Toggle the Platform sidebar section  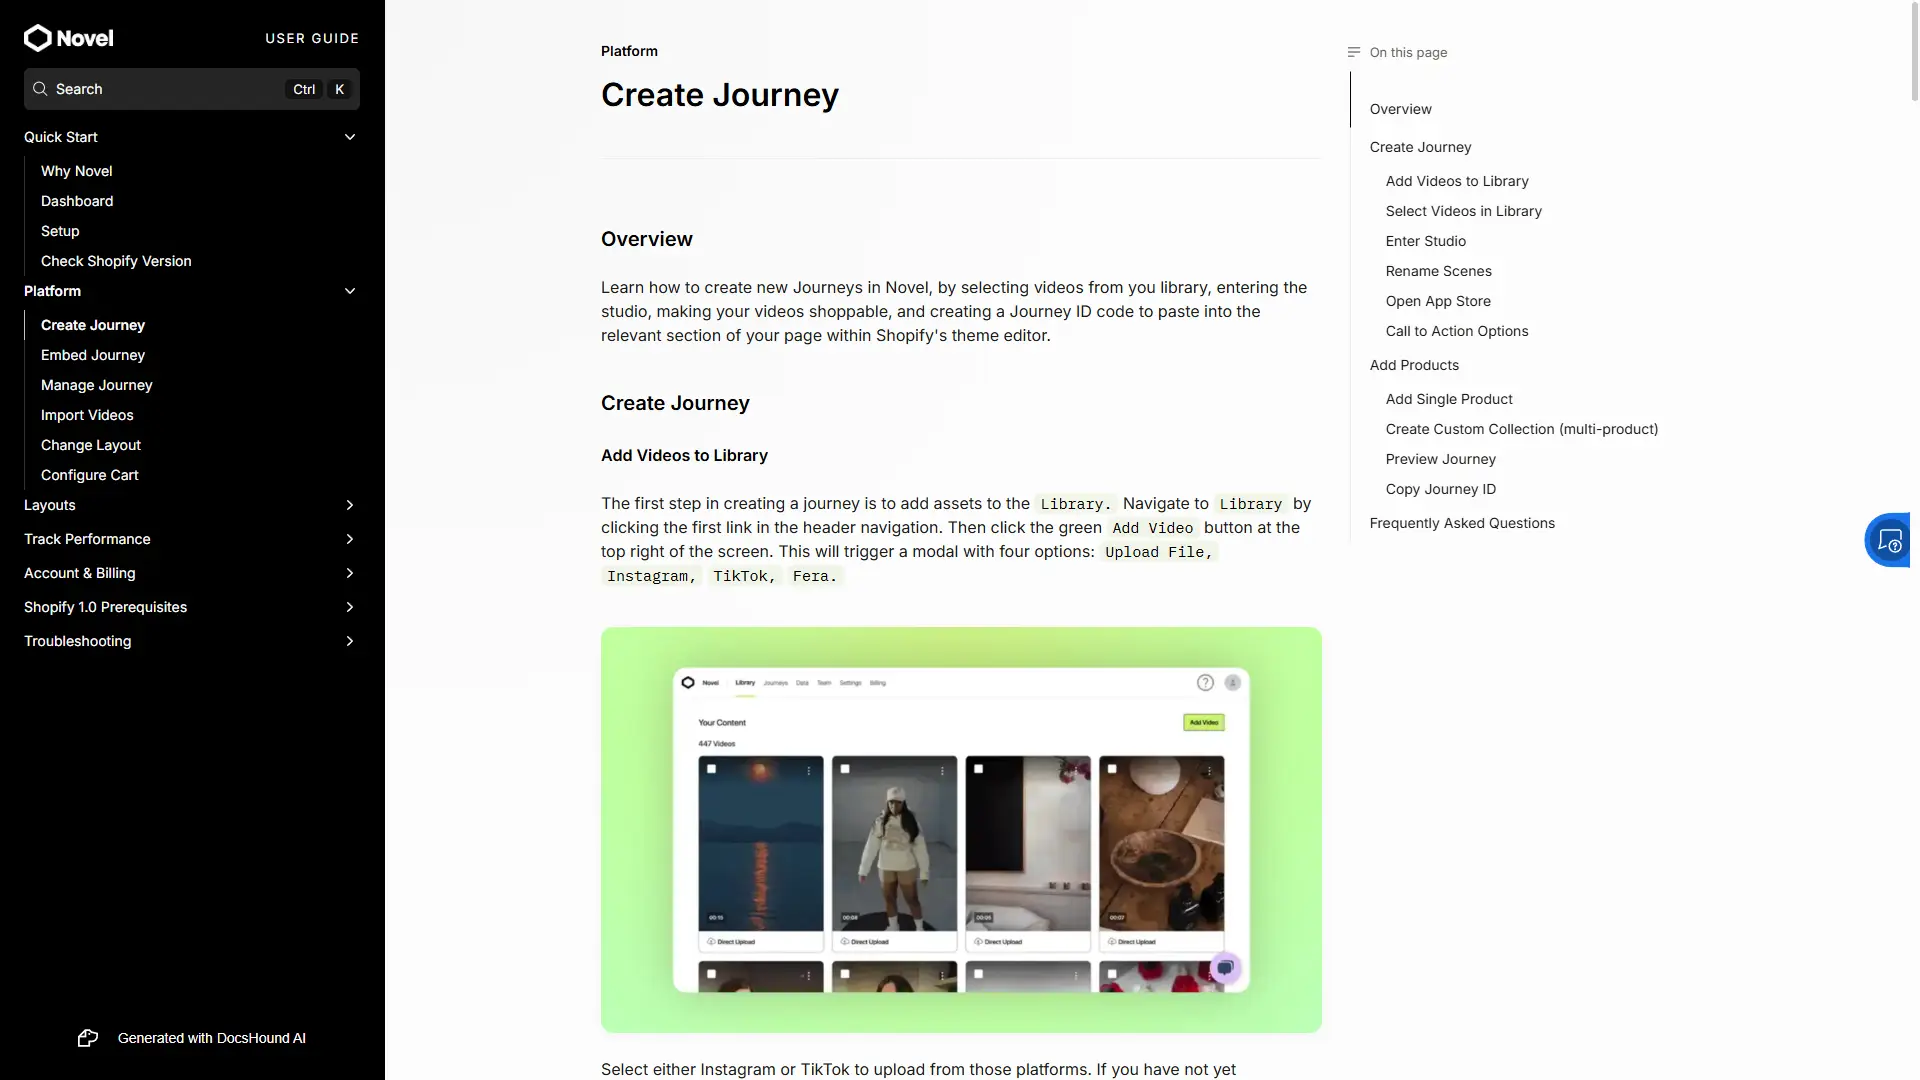pyautogui.click(x=349, y=289)
